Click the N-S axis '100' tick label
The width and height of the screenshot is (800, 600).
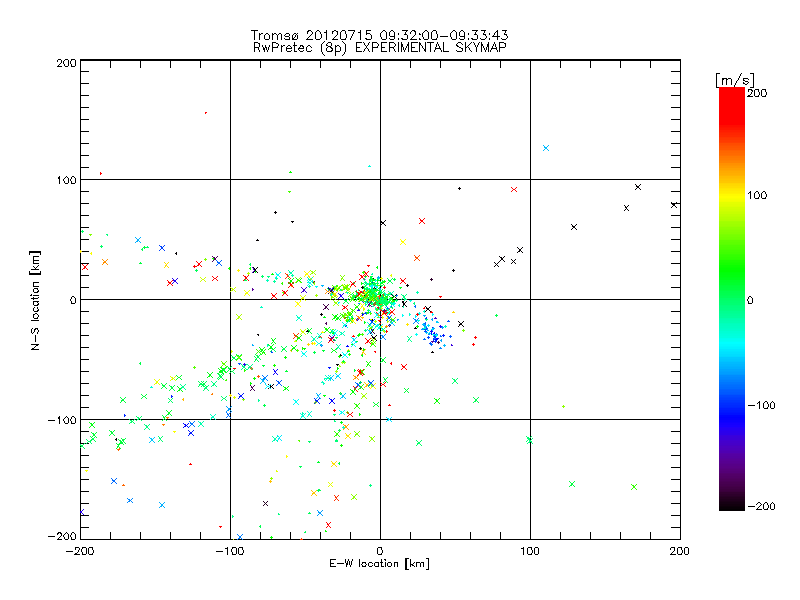[x=66, y=180]
